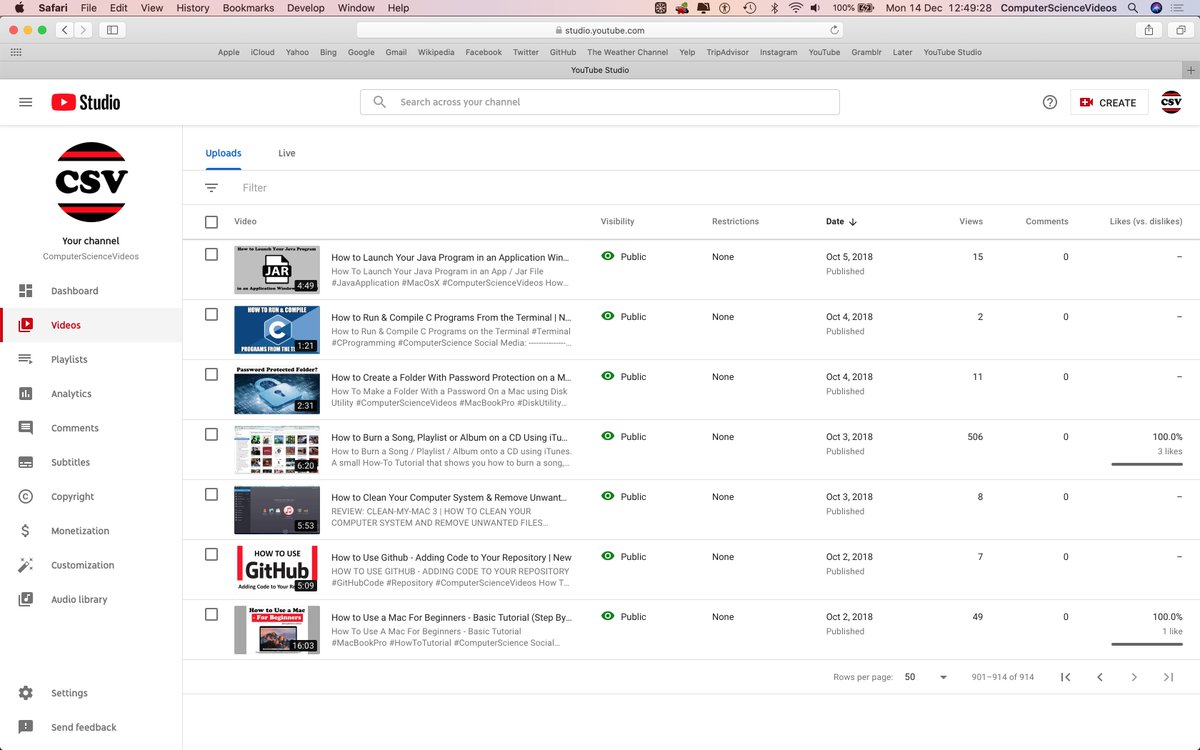The height and width of the screenshot is (750, 1200).
Task: Open the Dashboard section in sidebar
Action: click(73, 290)
